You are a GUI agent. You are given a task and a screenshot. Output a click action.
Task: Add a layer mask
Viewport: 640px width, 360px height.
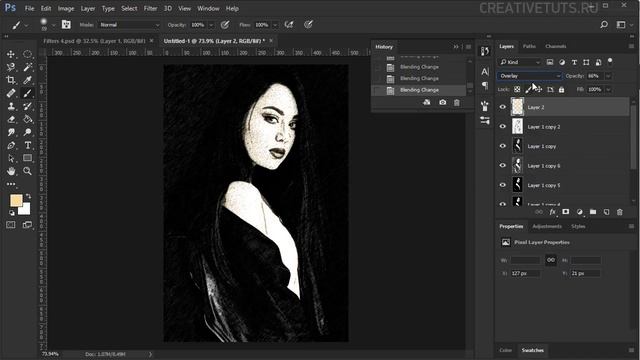565,212
